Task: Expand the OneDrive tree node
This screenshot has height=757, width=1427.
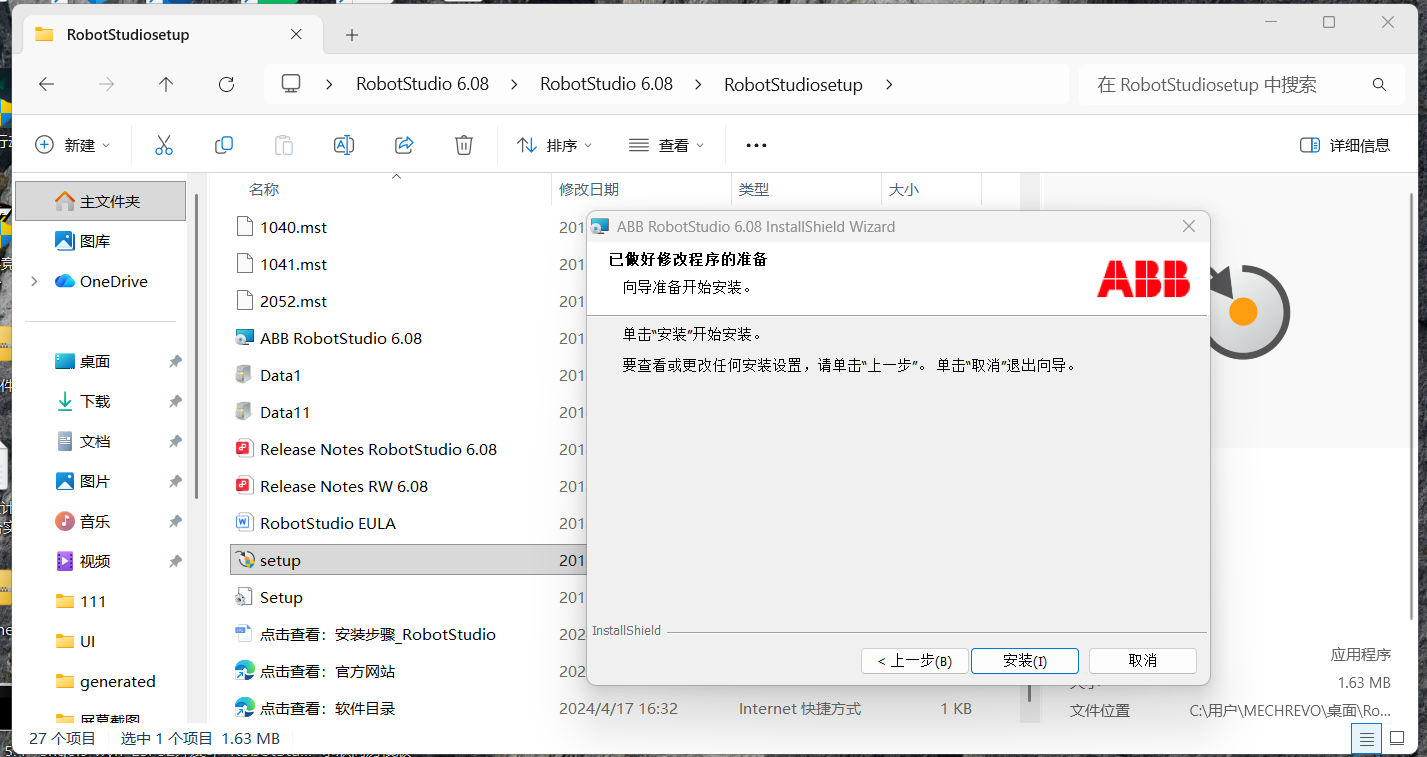Action: [x=34, y=282]
